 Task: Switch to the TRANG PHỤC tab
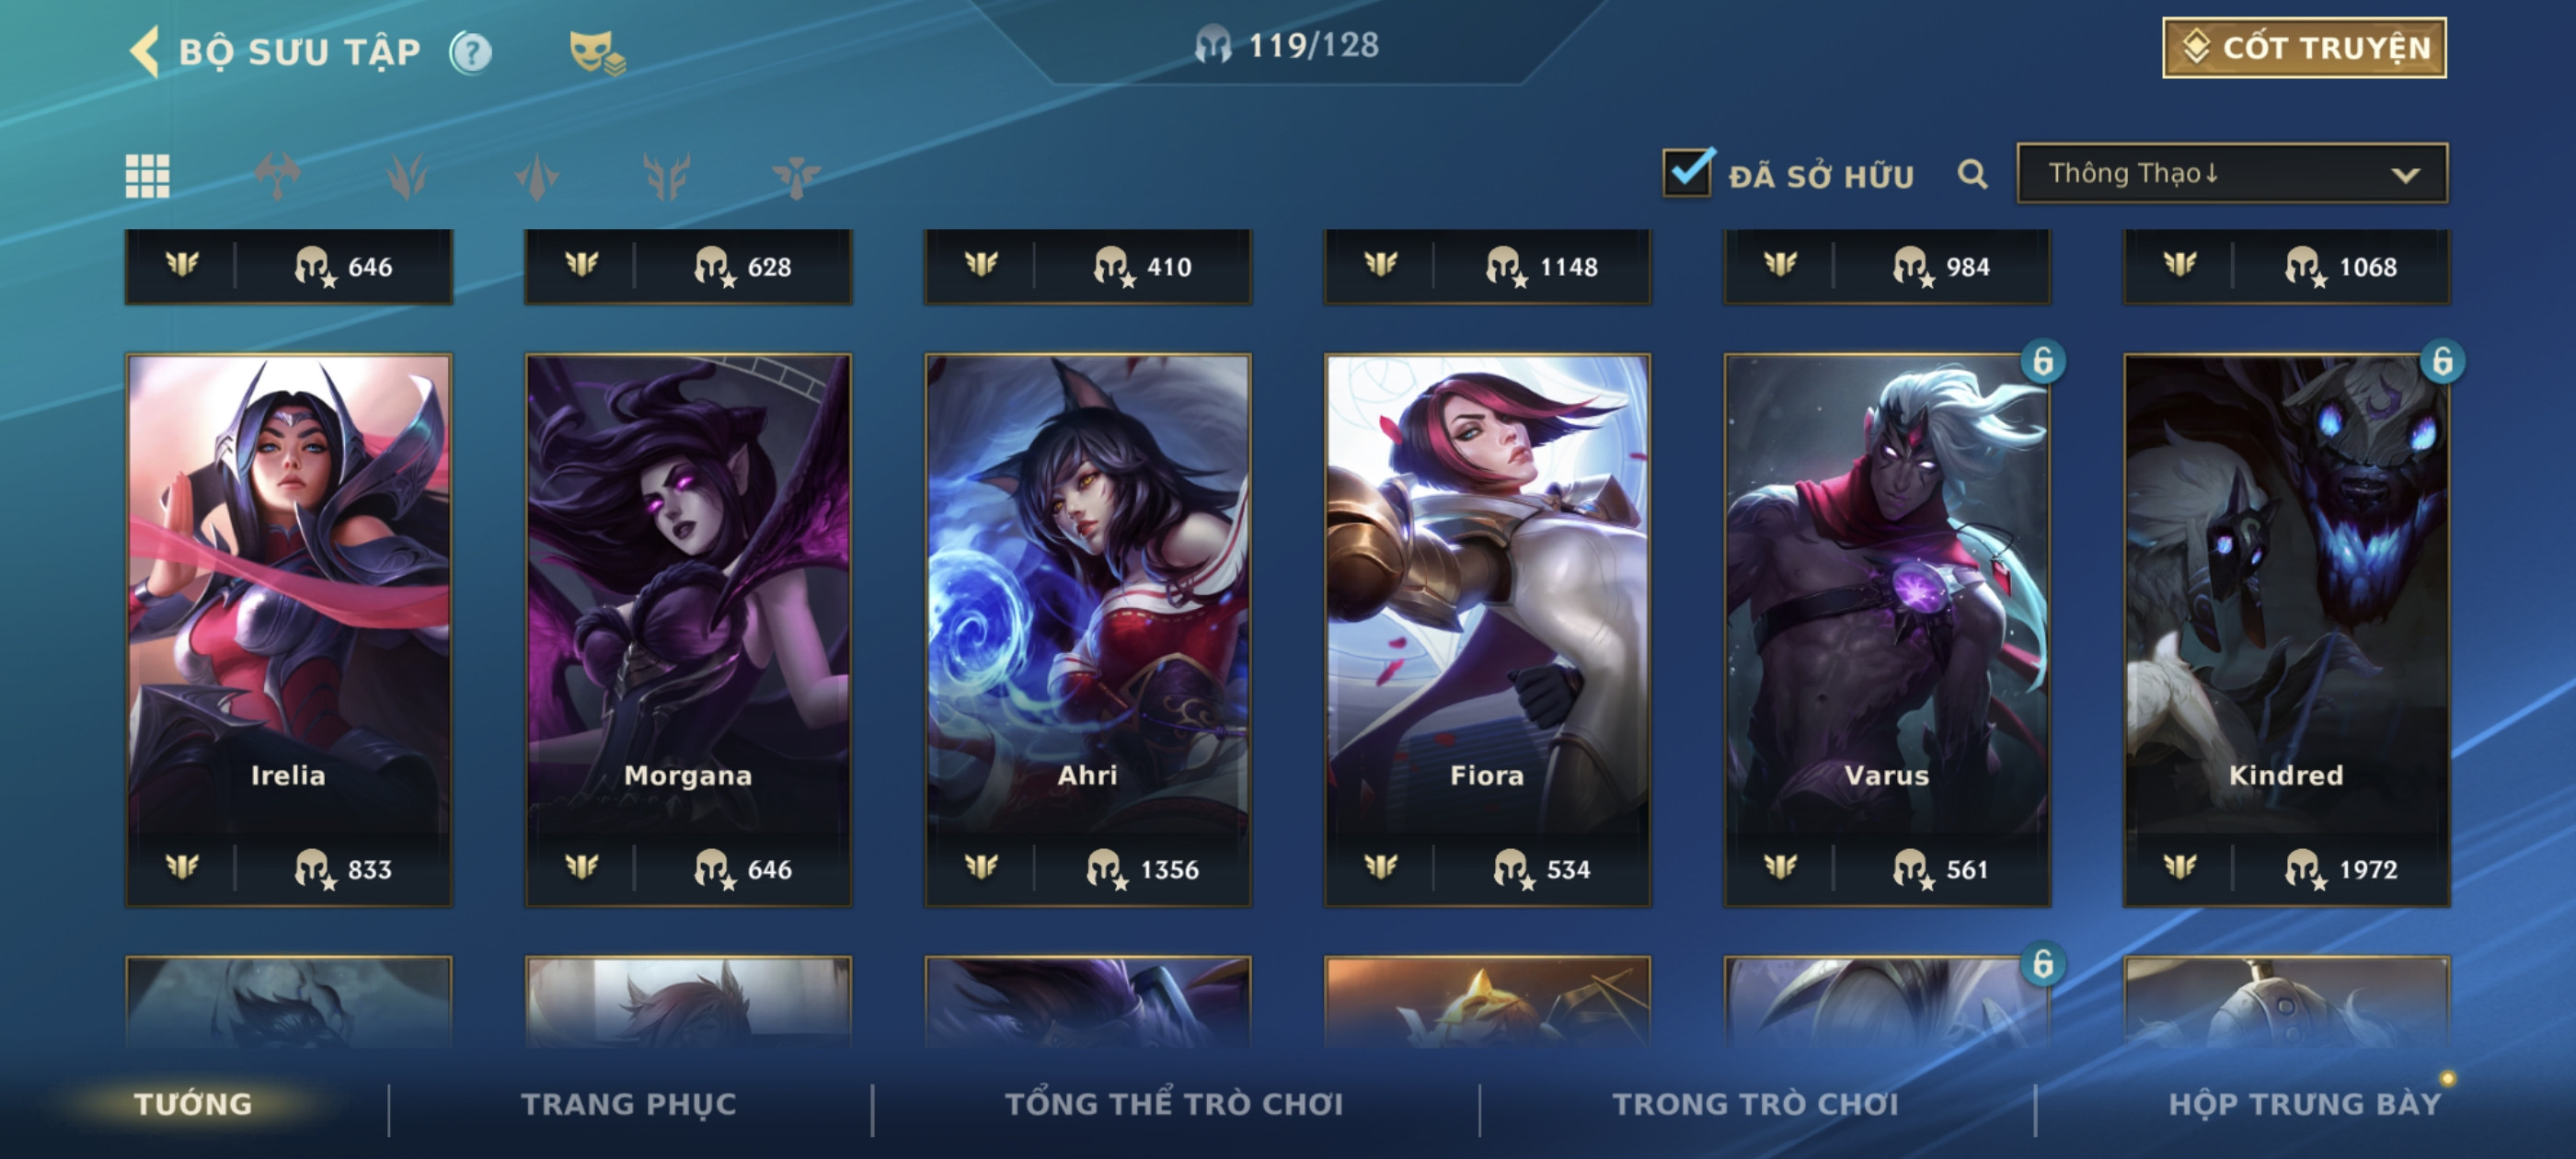click(x=628, y=1103)
